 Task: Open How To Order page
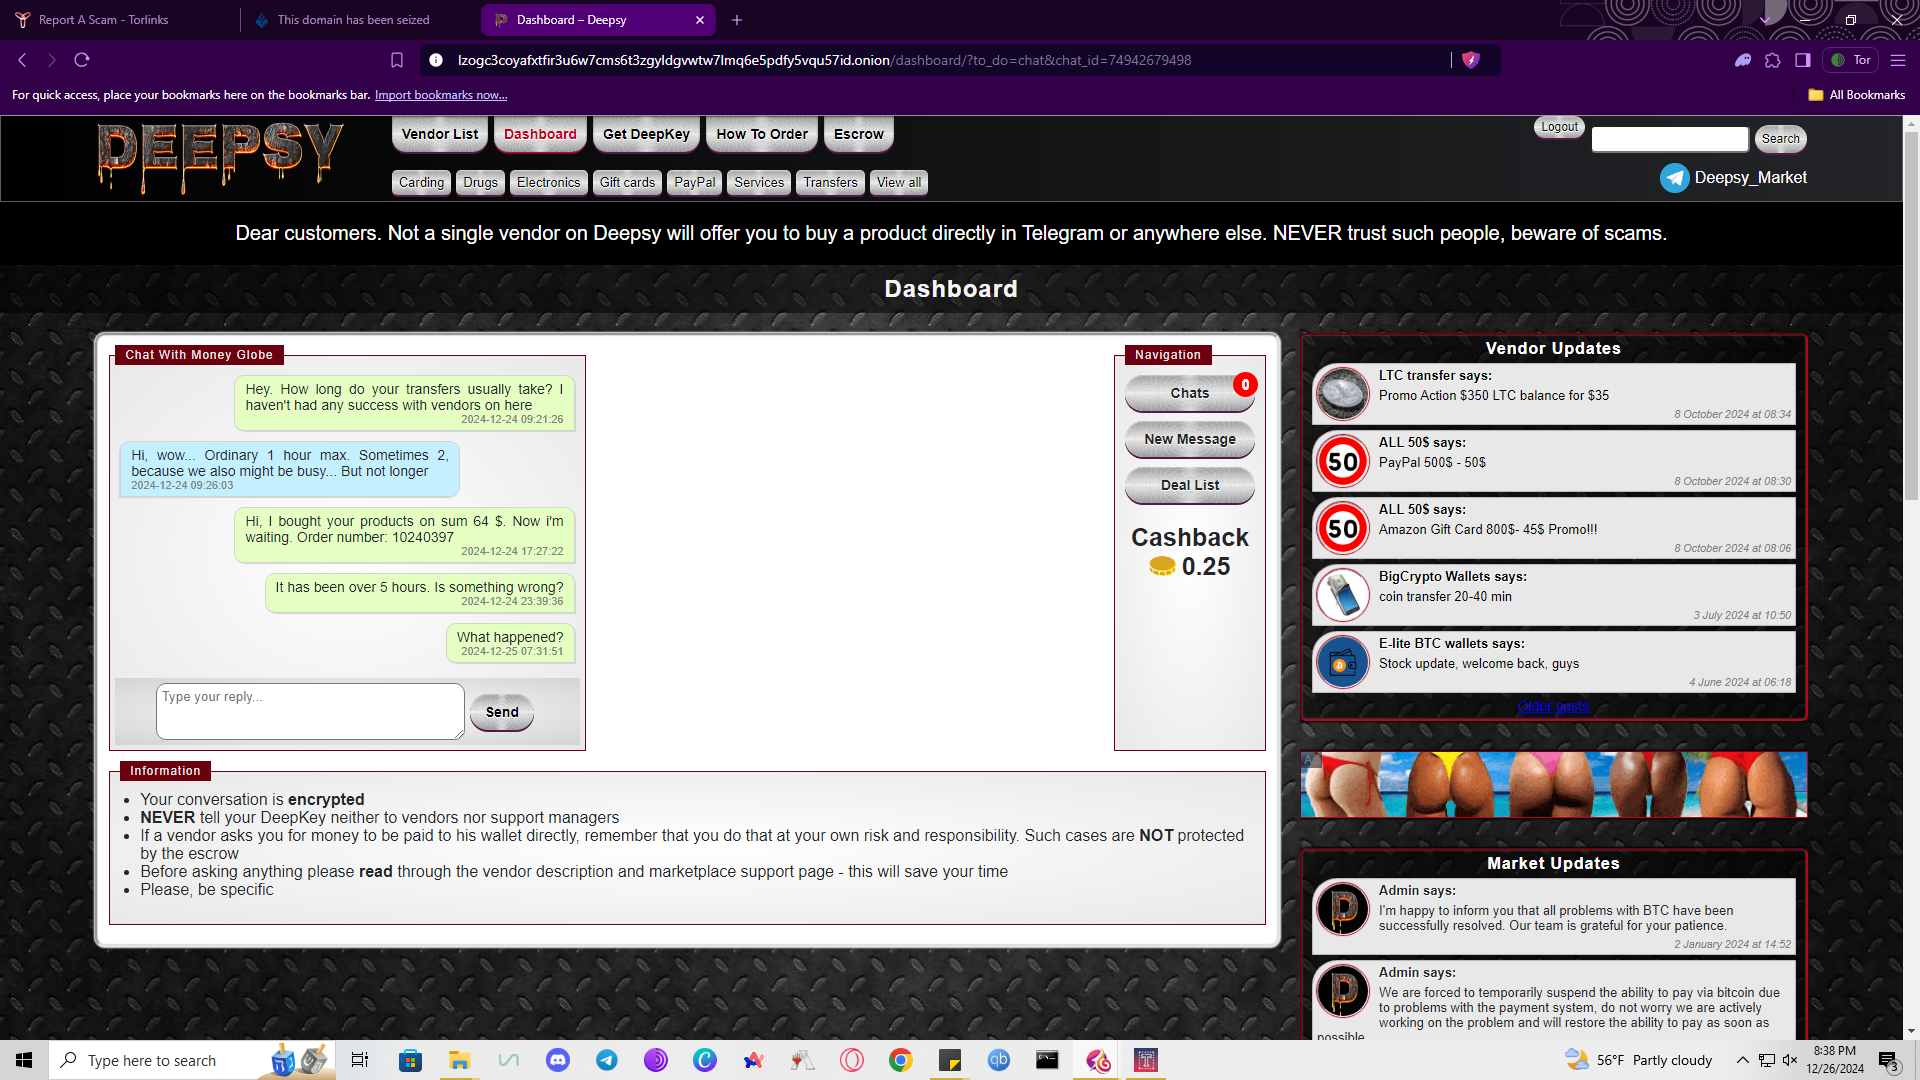point(762,134)
